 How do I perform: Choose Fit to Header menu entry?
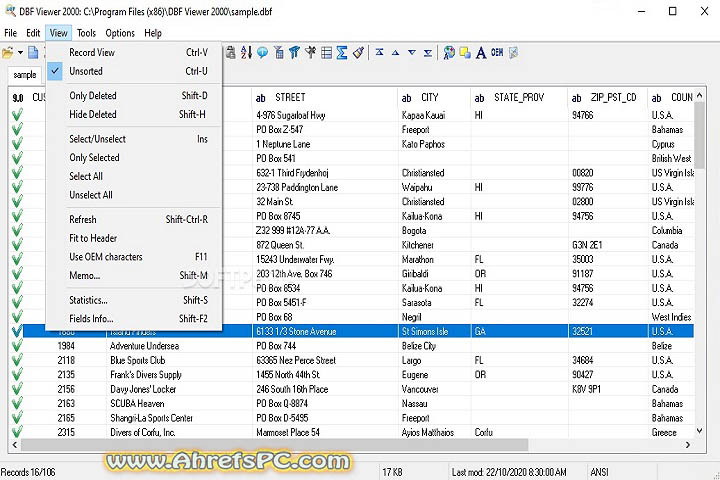[x=135, y=238]
